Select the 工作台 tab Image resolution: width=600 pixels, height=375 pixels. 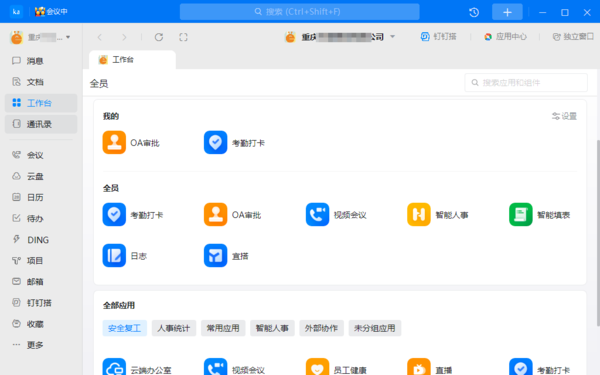132,60
